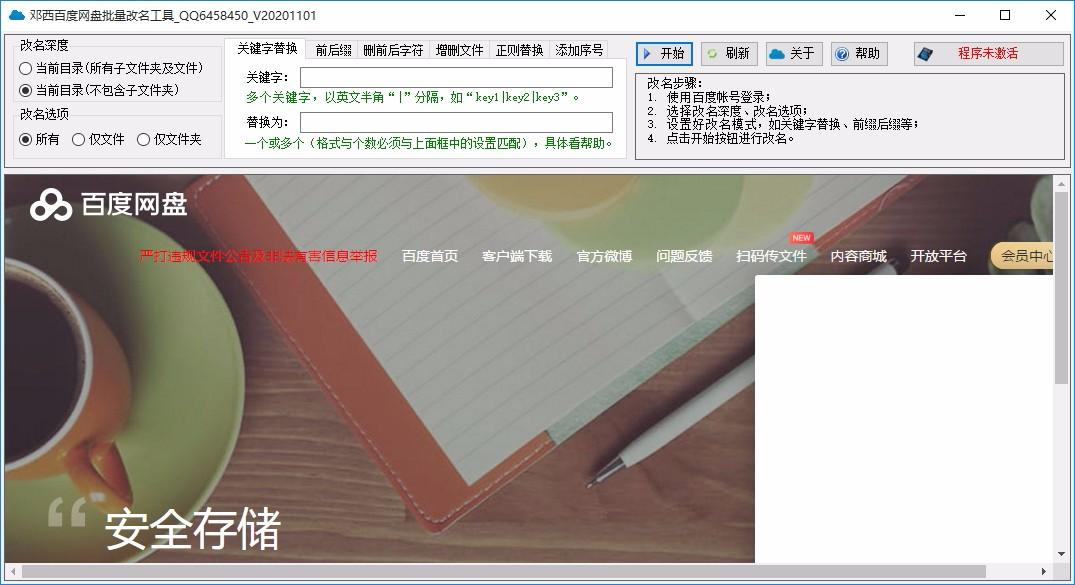
Task: Select 当前目录(所有子文件夹及文件) radio option
Action: tap(26, 69)
